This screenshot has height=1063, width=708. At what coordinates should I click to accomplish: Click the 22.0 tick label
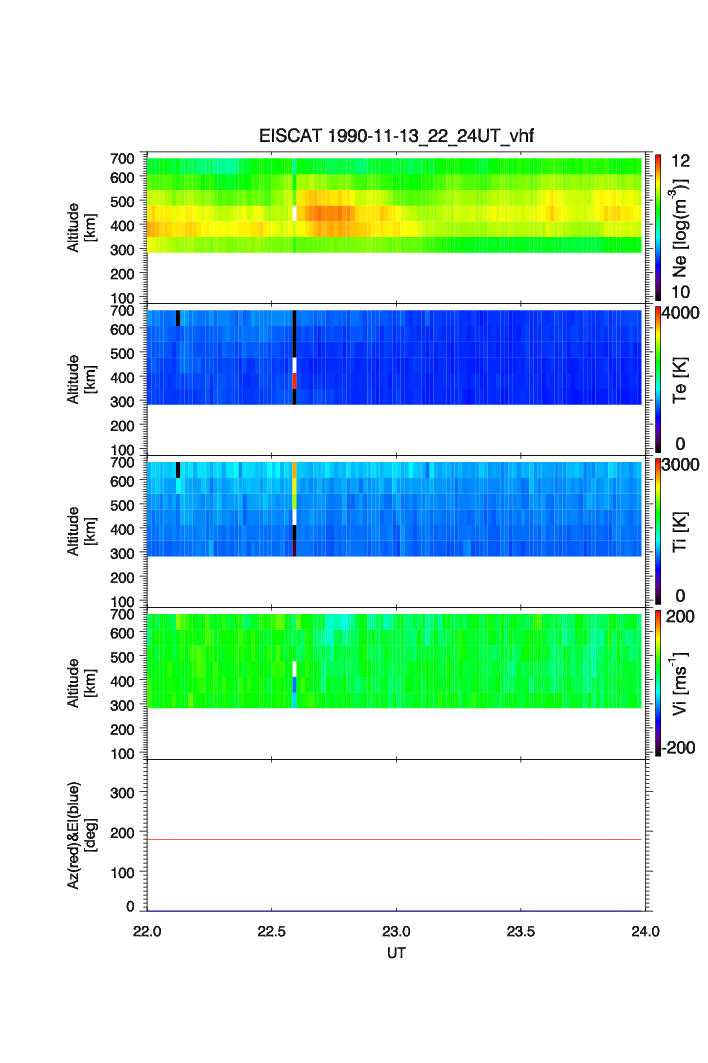tap(147, 932)
